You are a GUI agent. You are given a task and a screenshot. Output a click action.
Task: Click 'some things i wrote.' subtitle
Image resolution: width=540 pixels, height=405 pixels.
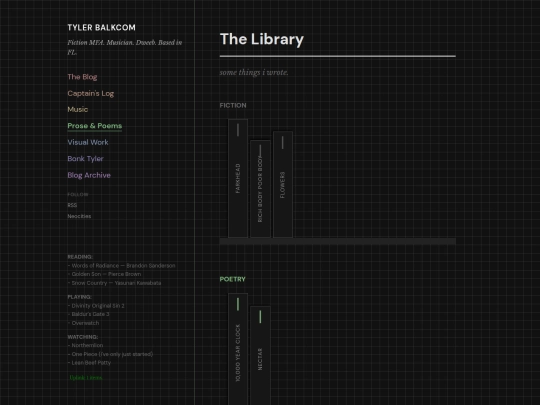[x=254, y=72]
